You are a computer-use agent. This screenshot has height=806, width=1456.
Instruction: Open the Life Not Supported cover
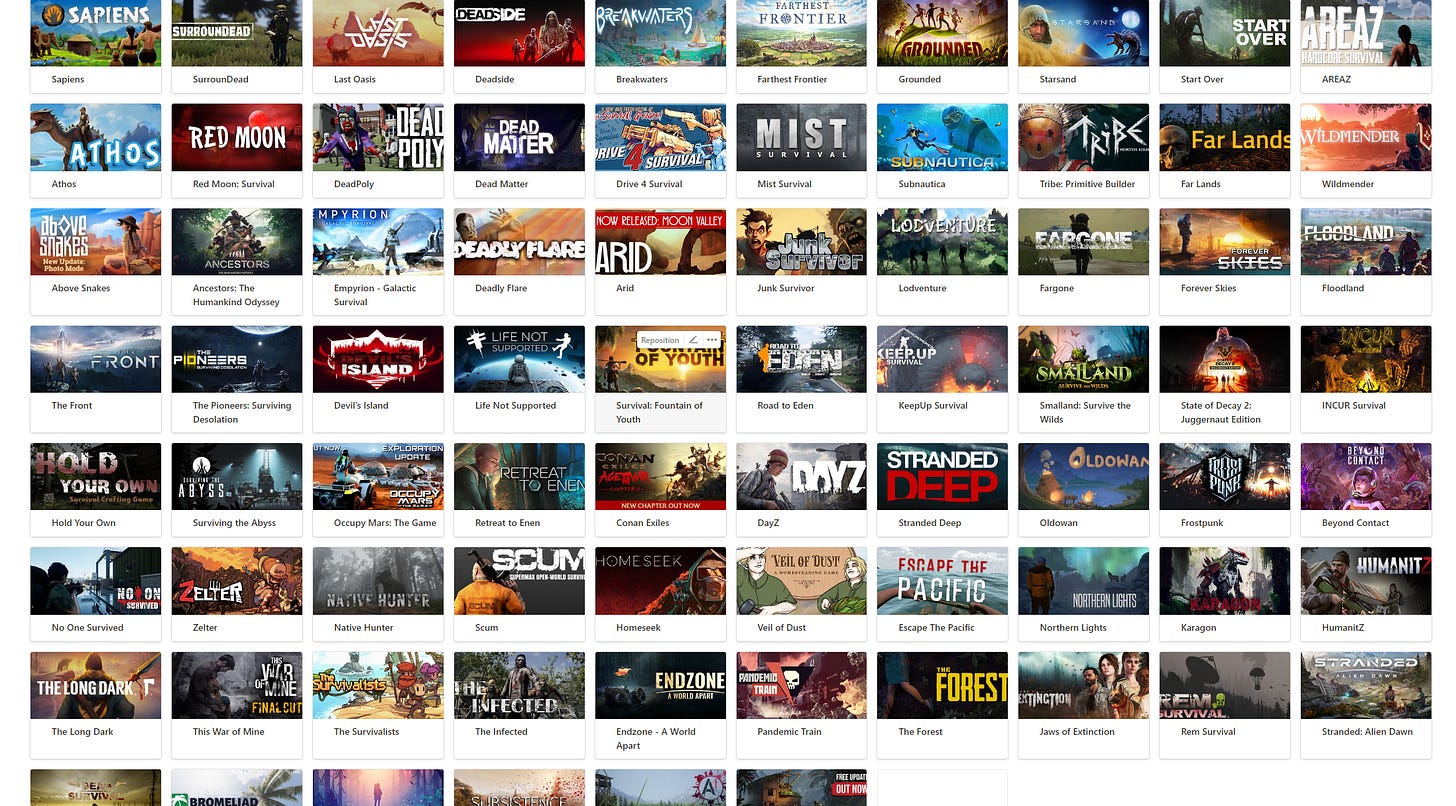[519, 359]
